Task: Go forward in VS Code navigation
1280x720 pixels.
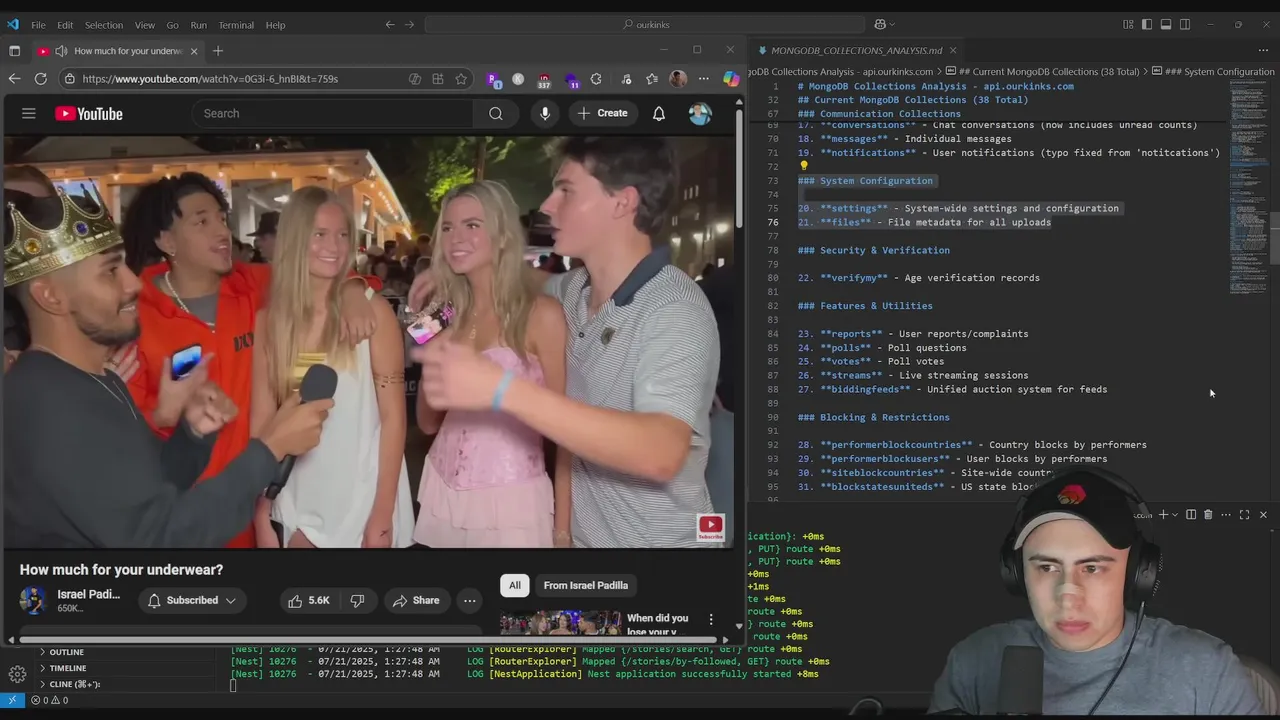Action: click(x=410, y=24)
